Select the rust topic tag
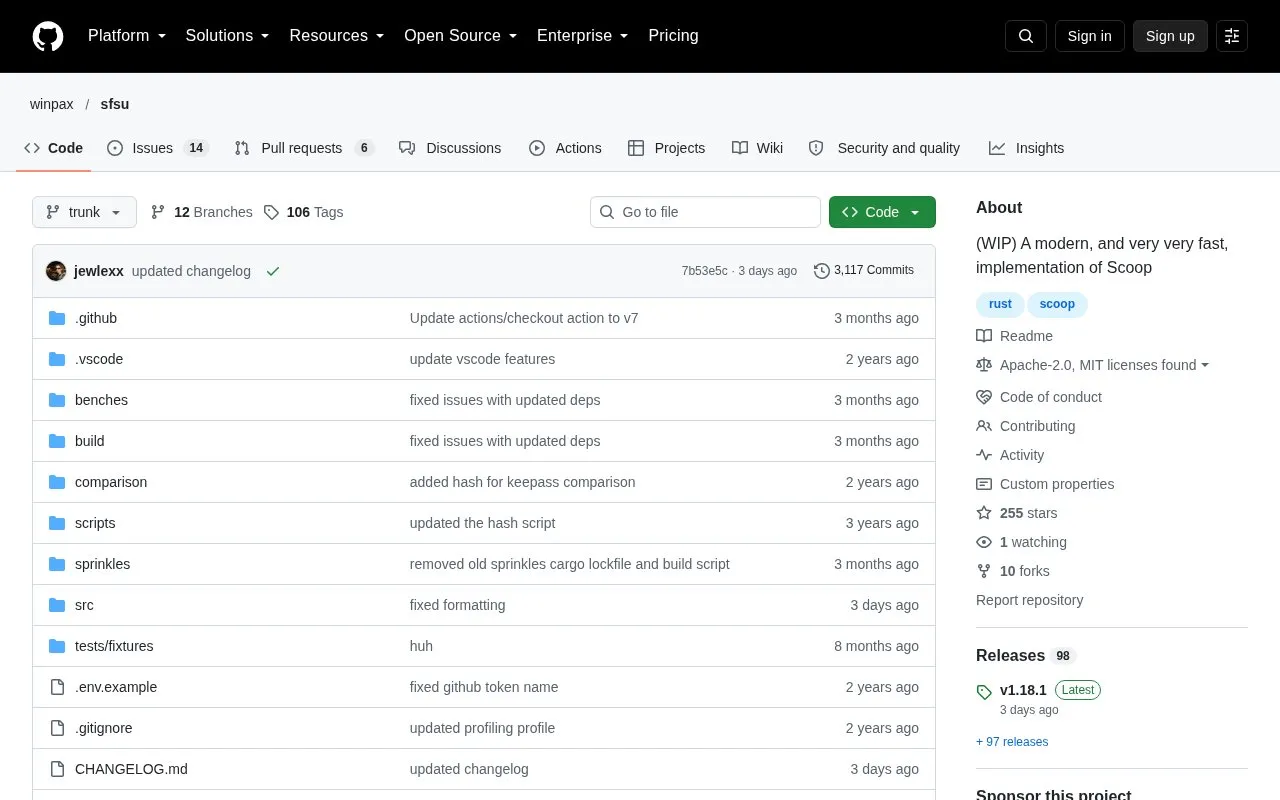Viewport: 1280px width, 800px height. (1000, 304)
